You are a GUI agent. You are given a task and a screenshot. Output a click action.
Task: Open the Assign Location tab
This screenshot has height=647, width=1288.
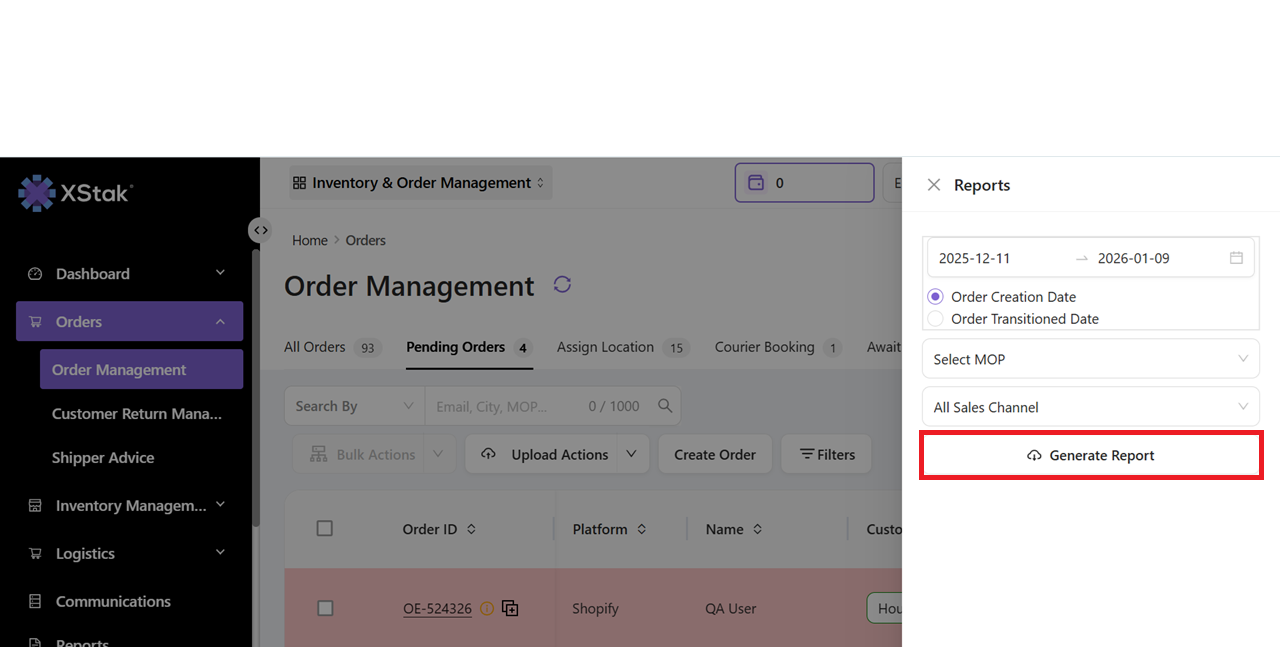605,347
